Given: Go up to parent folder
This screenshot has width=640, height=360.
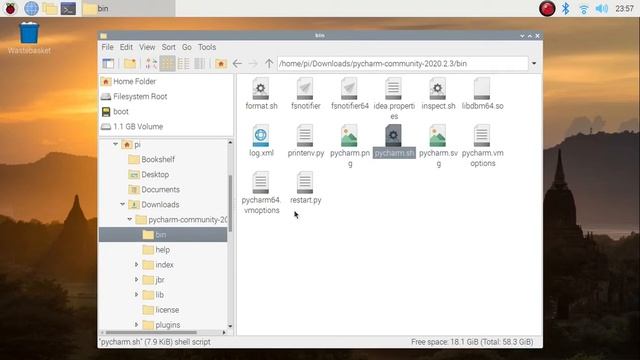Looking at the screenshot, I should pos(269,63).
